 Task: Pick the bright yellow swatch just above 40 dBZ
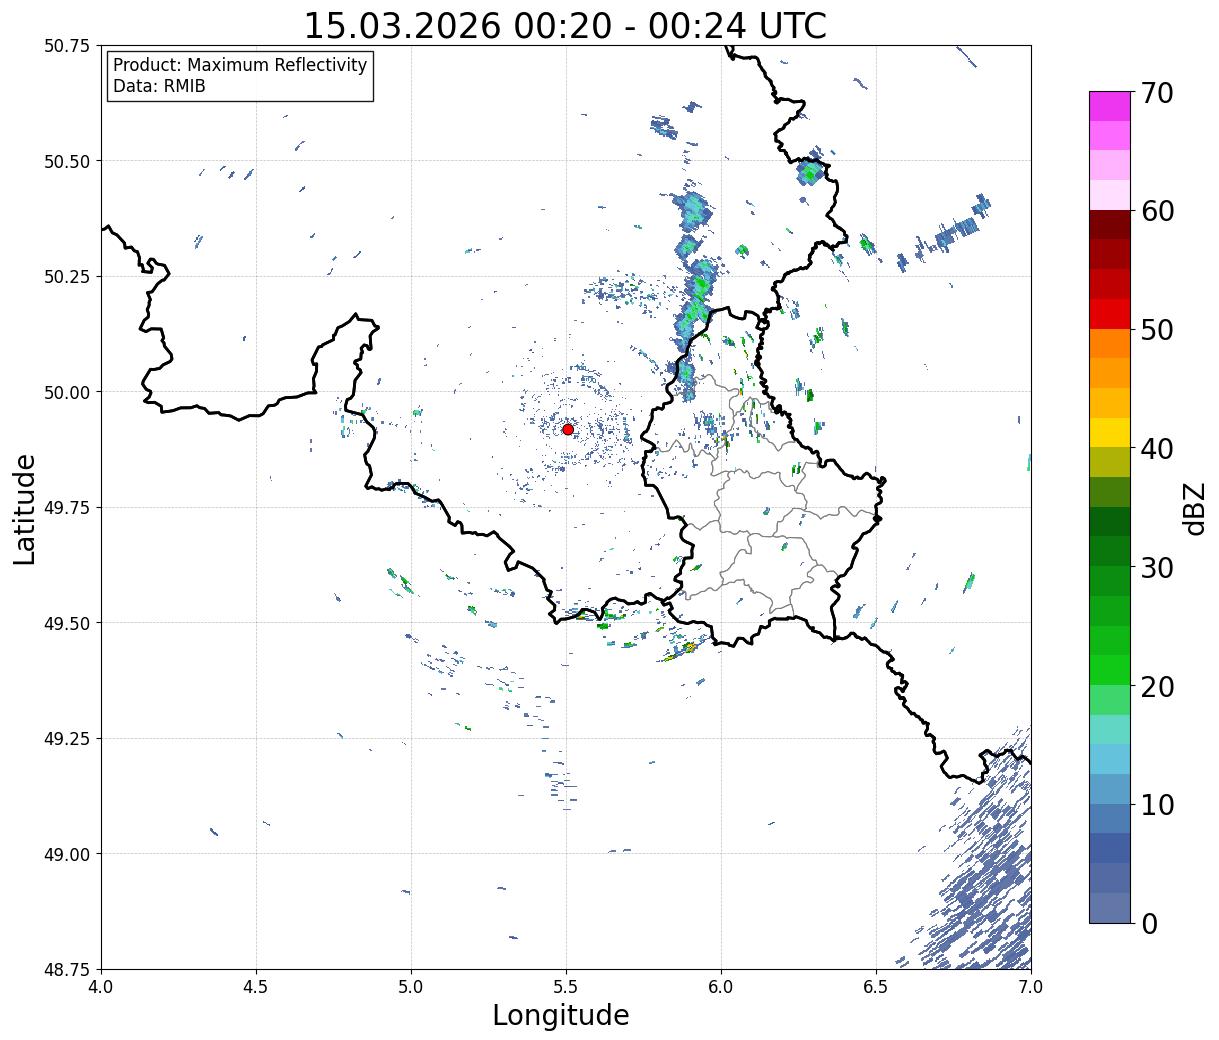point(1109,433)
